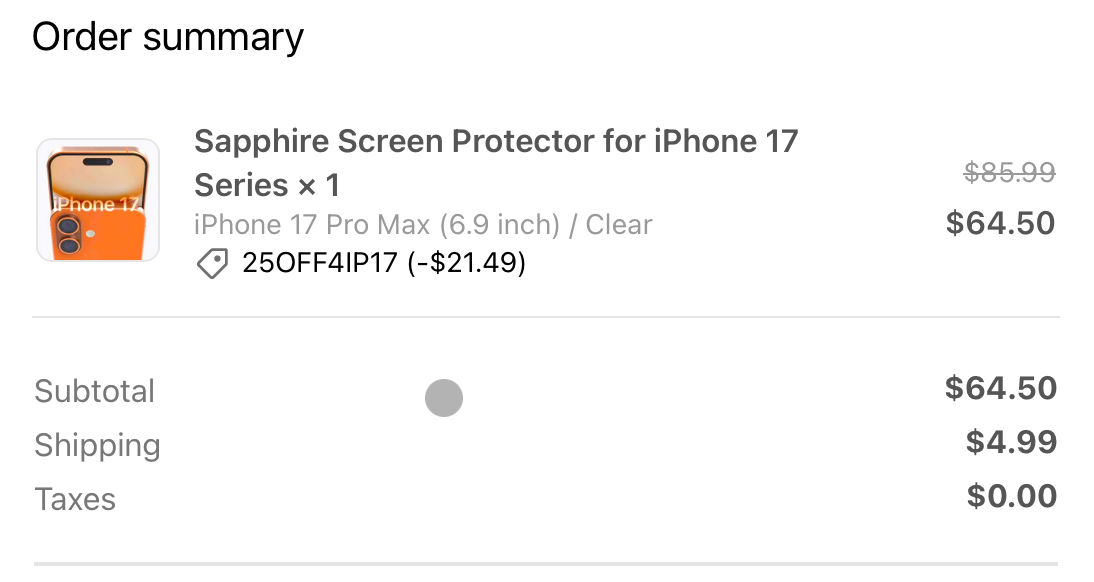Click the $4.99 shipping cost
Viewport: 1094px width, 582px height.
tap(1011, 442)
